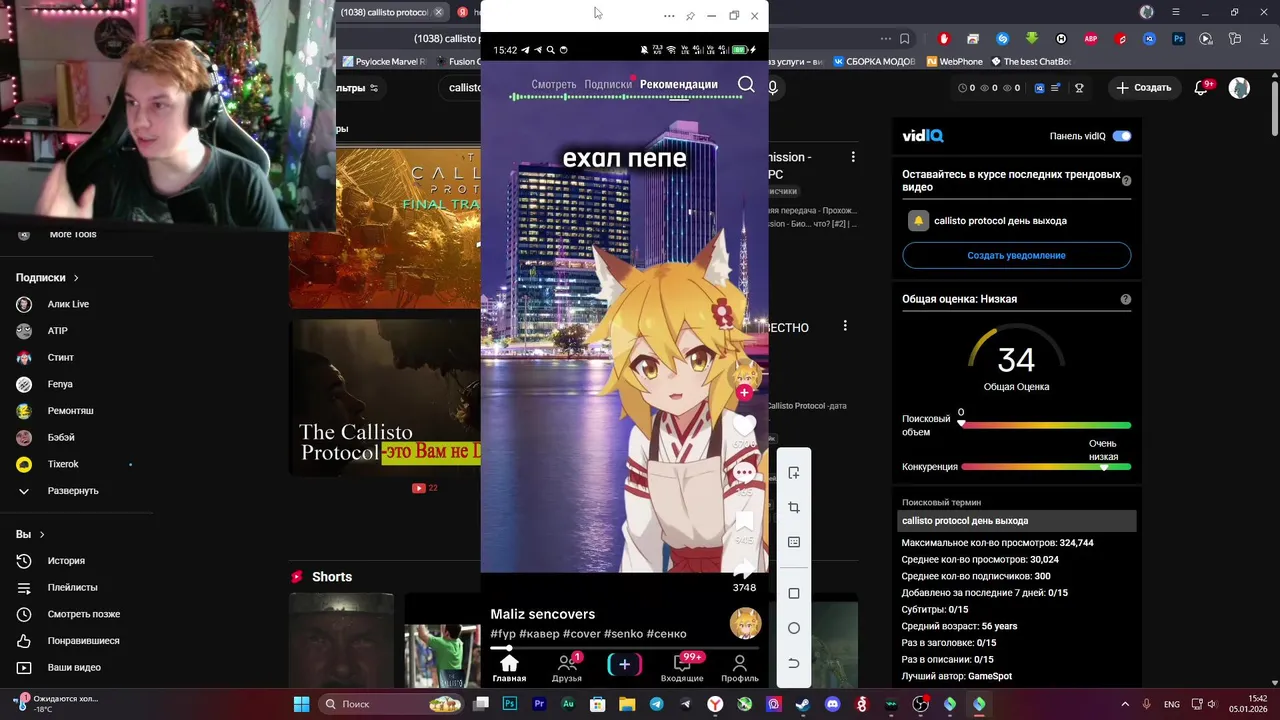Close the callisto protocol browser tab
Image resolution: width=1280 pixels, height=720 pixels.
pos(438,12)
